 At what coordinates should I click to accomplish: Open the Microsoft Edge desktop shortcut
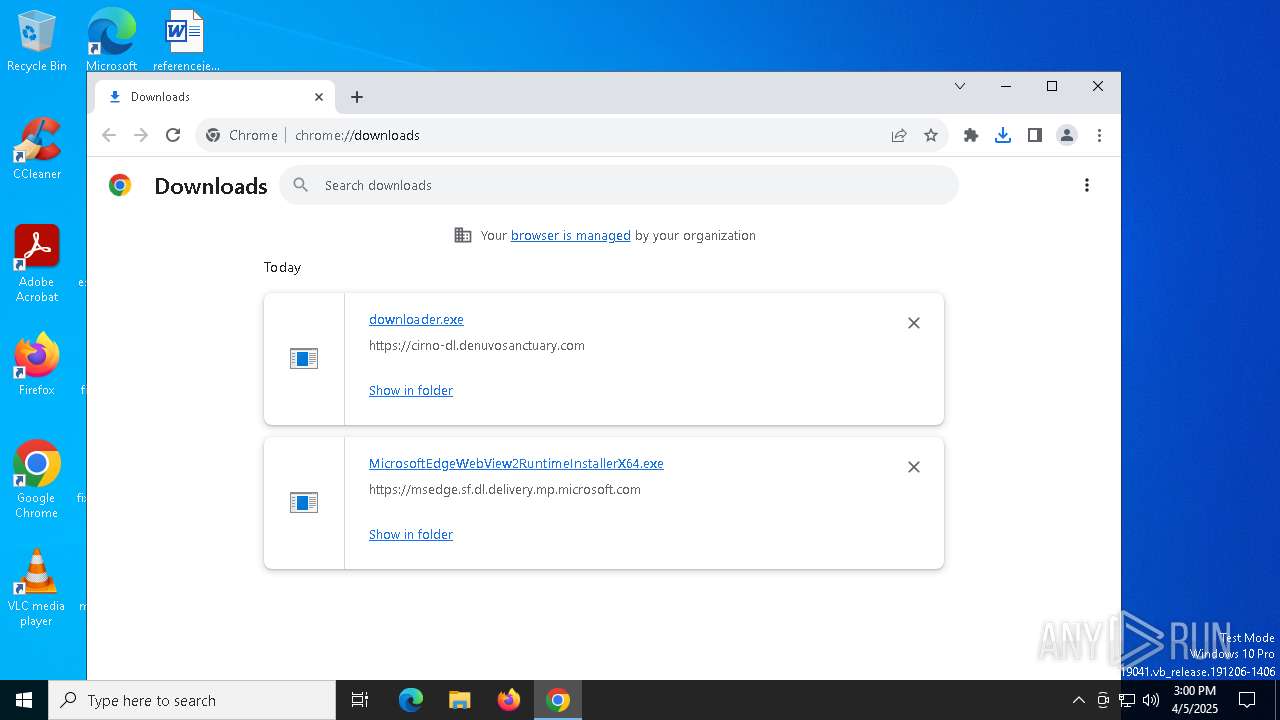[112, 40]
